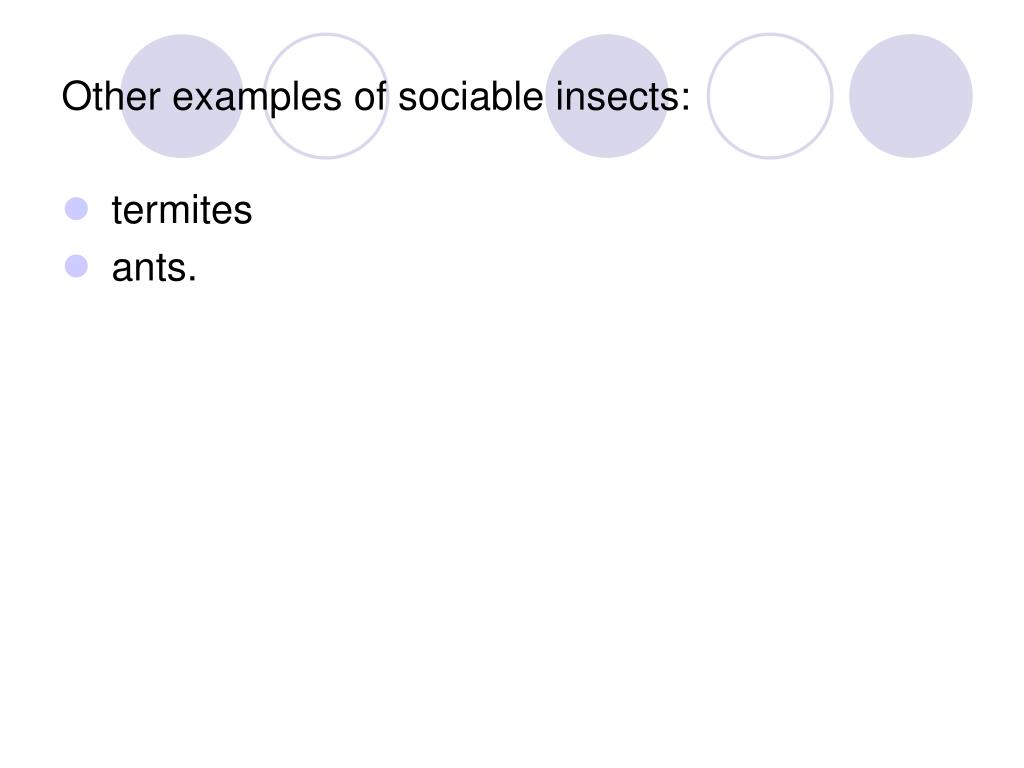Viewport: 1024px width, 768px height.
Task: Click the letter a starting 'ants'
Action: [121, 270]
